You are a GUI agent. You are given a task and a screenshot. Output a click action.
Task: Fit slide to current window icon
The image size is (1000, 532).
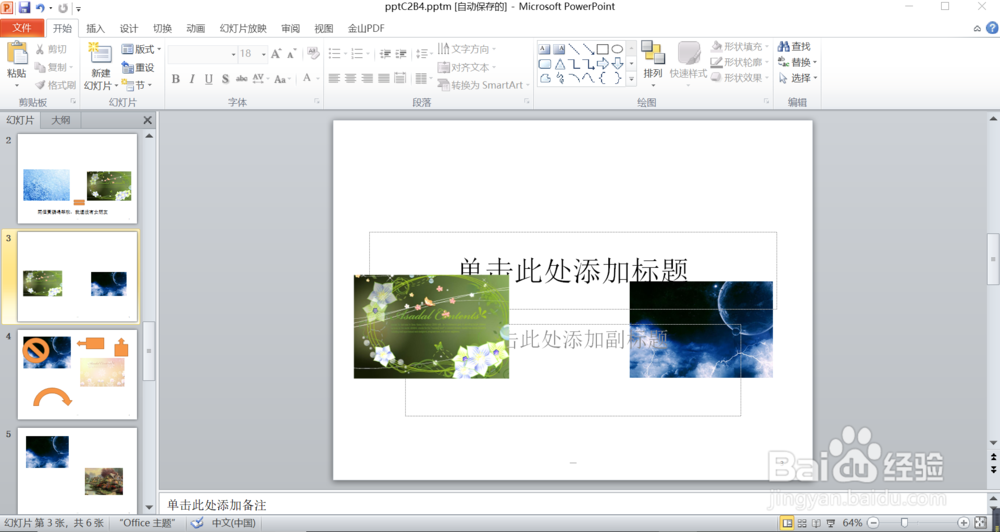(980, 523)
